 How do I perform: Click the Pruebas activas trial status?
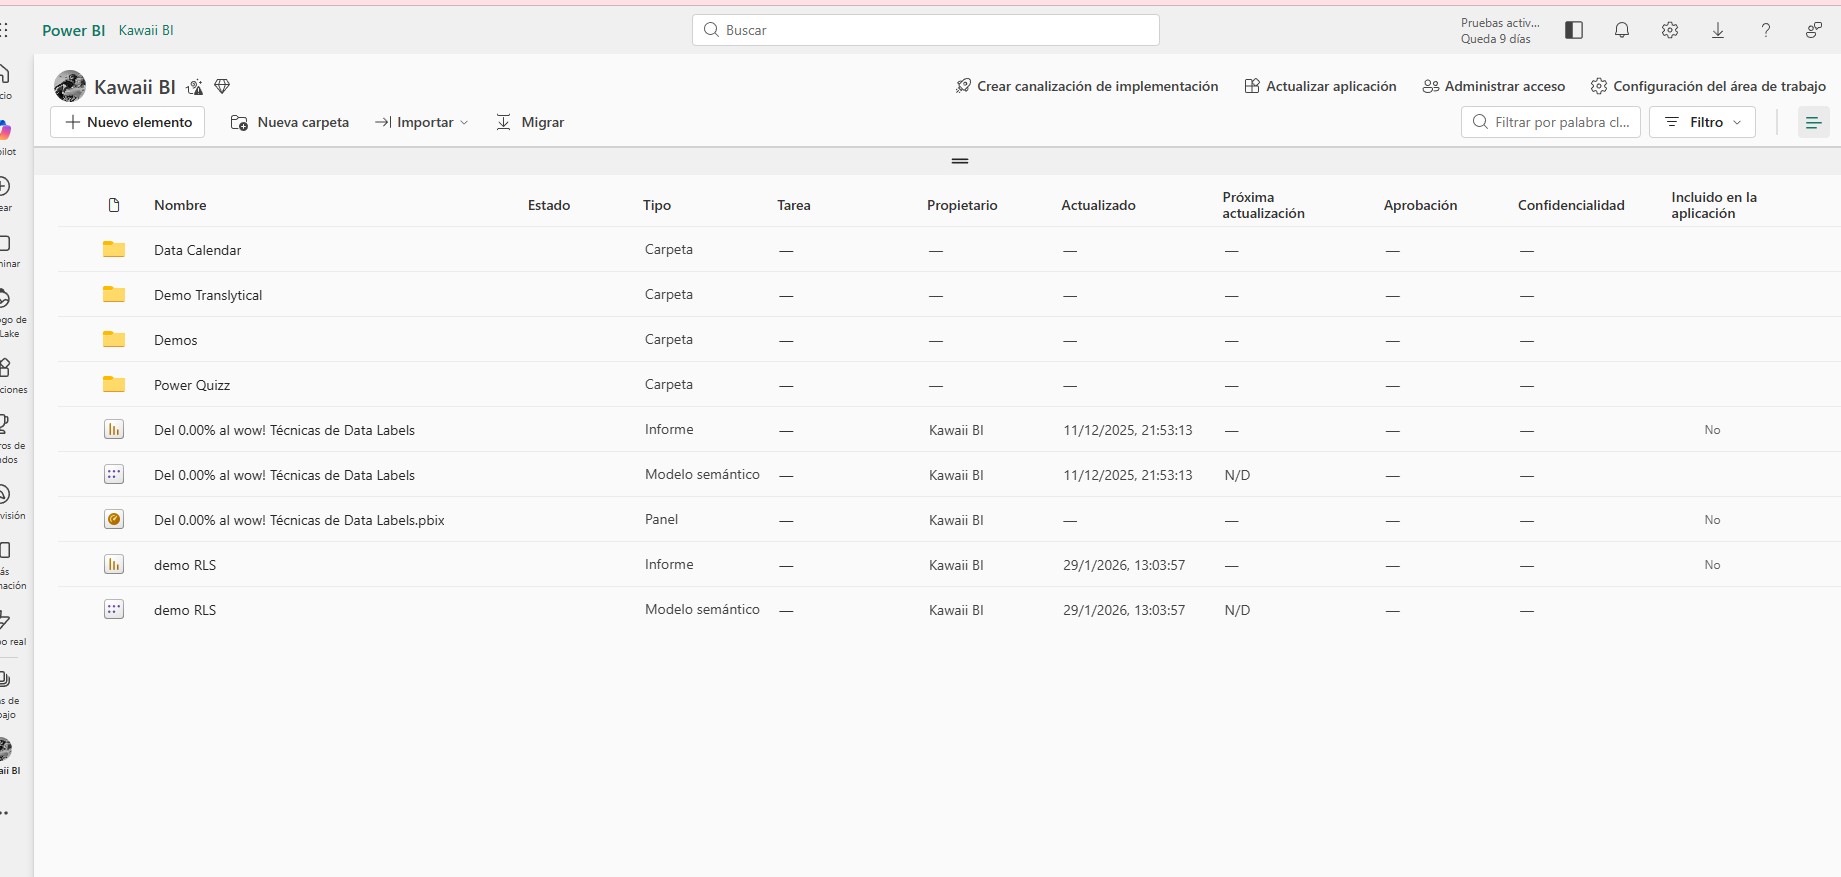(x=1500, y=30)
